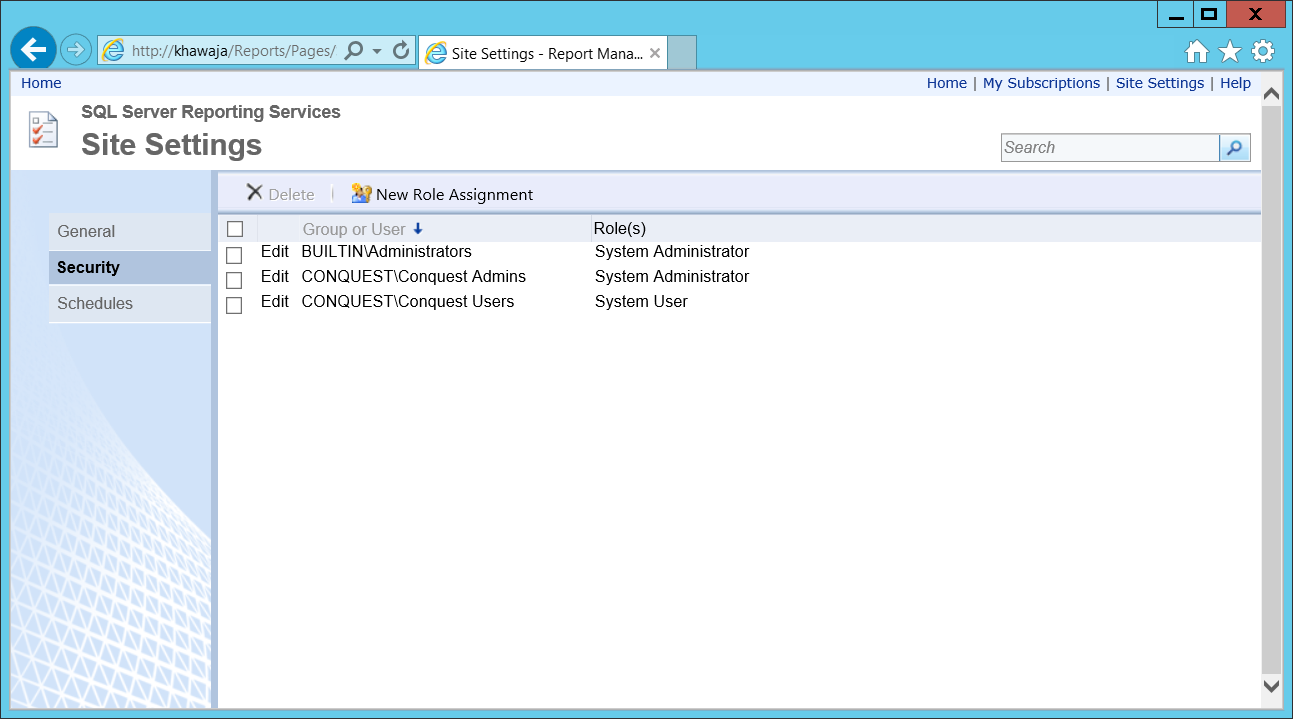Click the Delete X icon in toolbar
This screenshot has width=1293, height=719.
click(255, 193)
